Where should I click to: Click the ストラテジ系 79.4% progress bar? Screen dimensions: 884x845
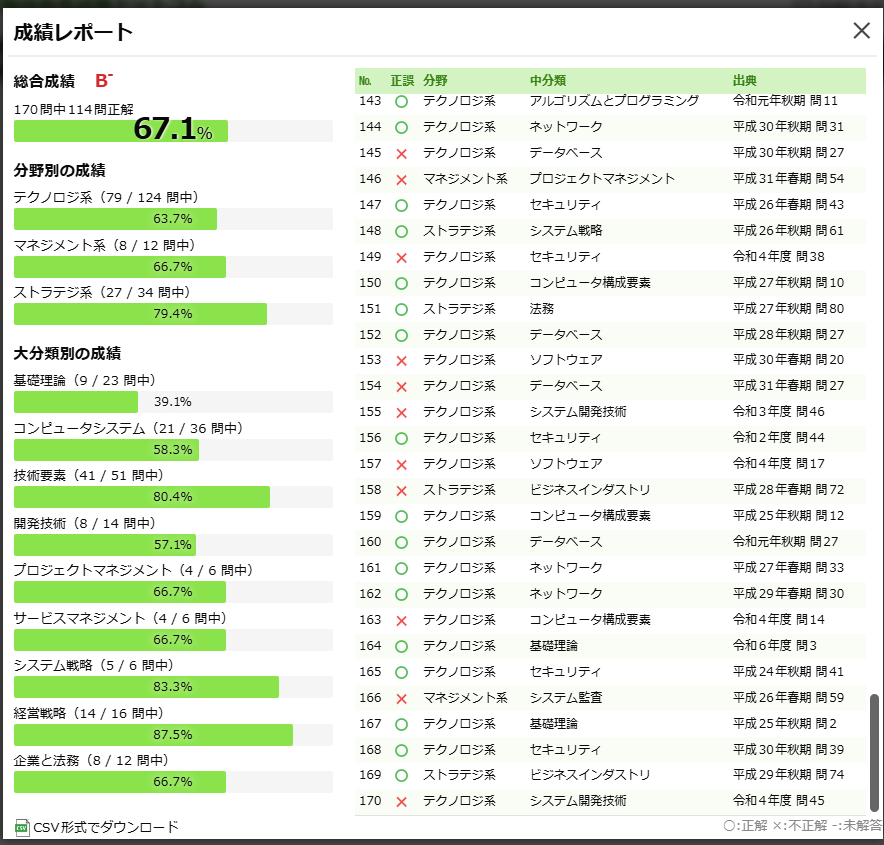point(173,313)
